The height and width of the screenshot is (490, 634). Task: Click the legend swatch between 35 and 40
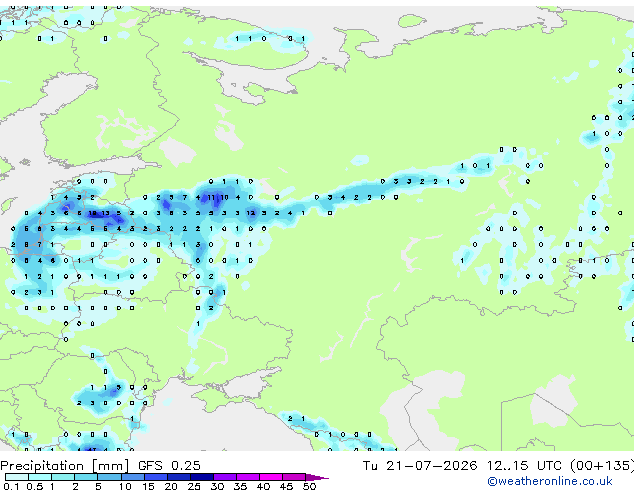click(247, 477)
